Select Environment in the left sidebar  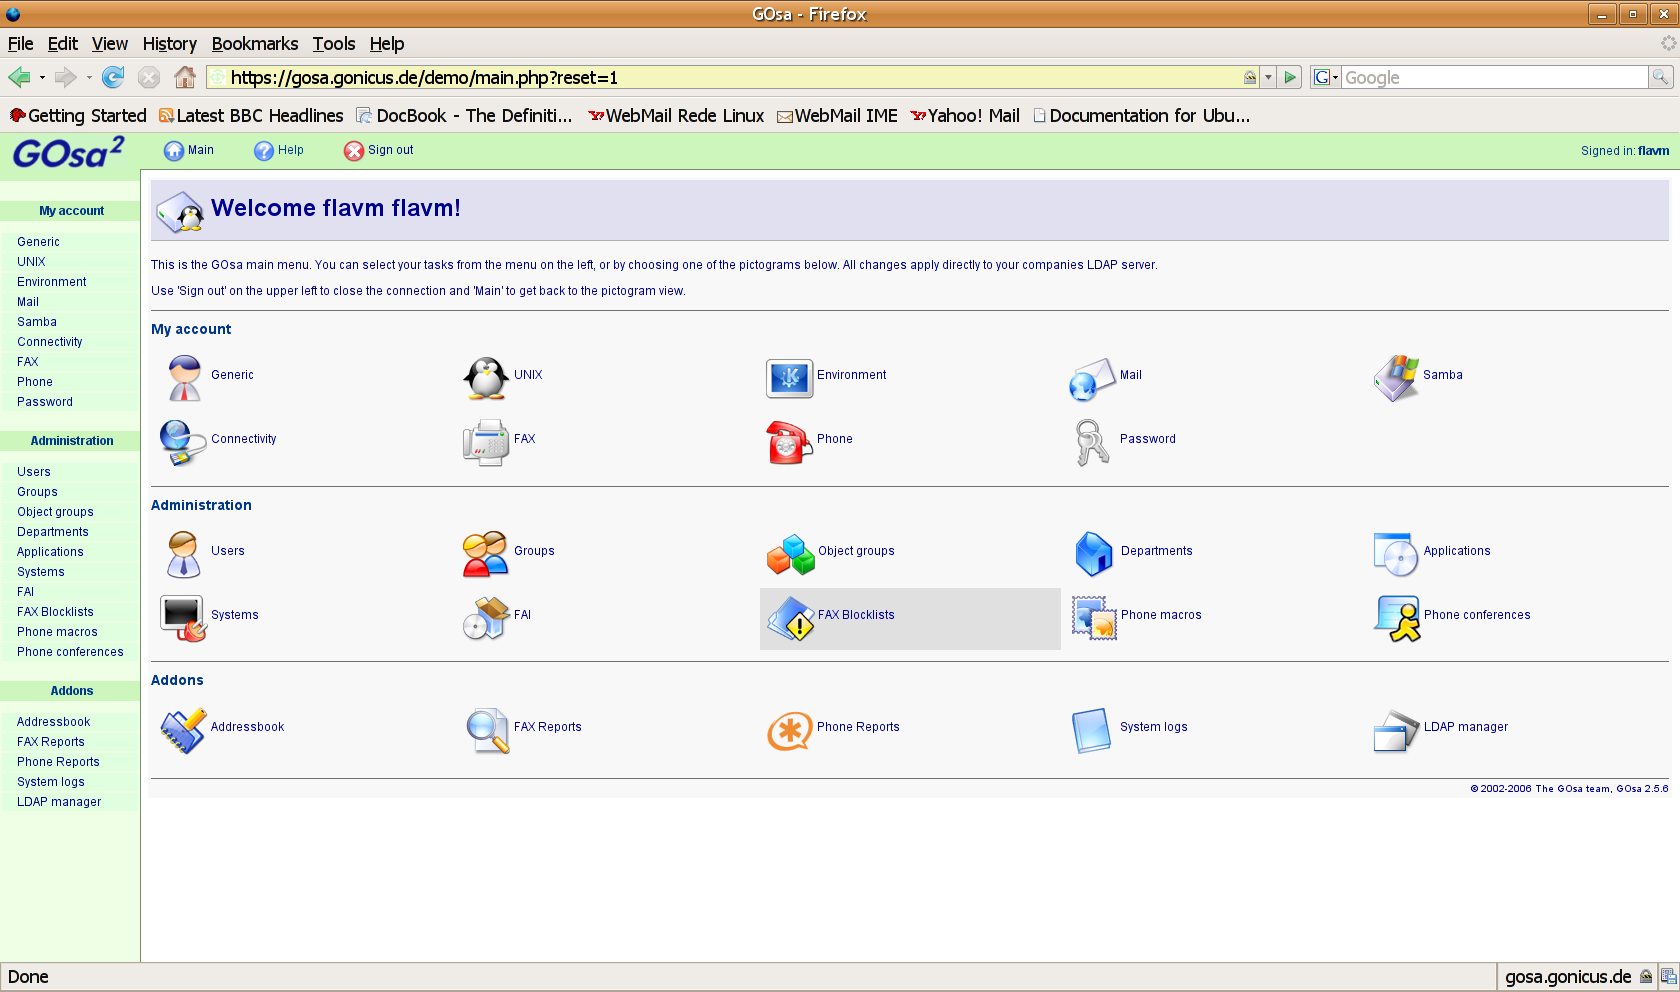52,282
